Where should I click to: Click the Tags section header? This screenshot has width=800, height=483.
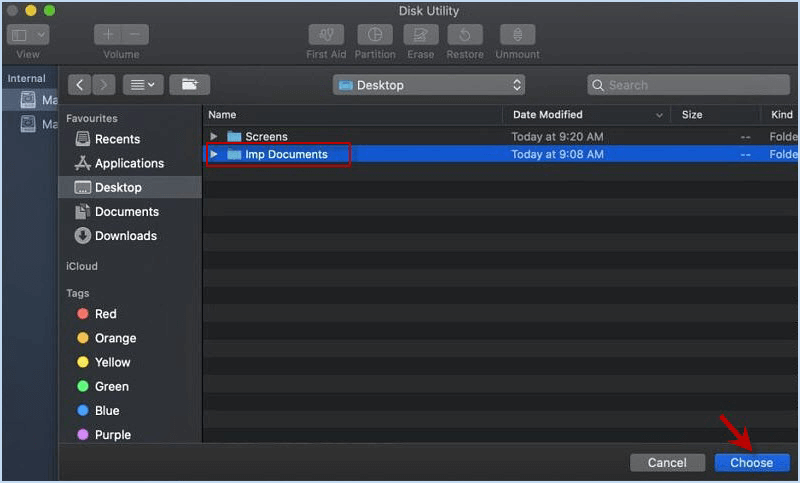click(78, 293)
